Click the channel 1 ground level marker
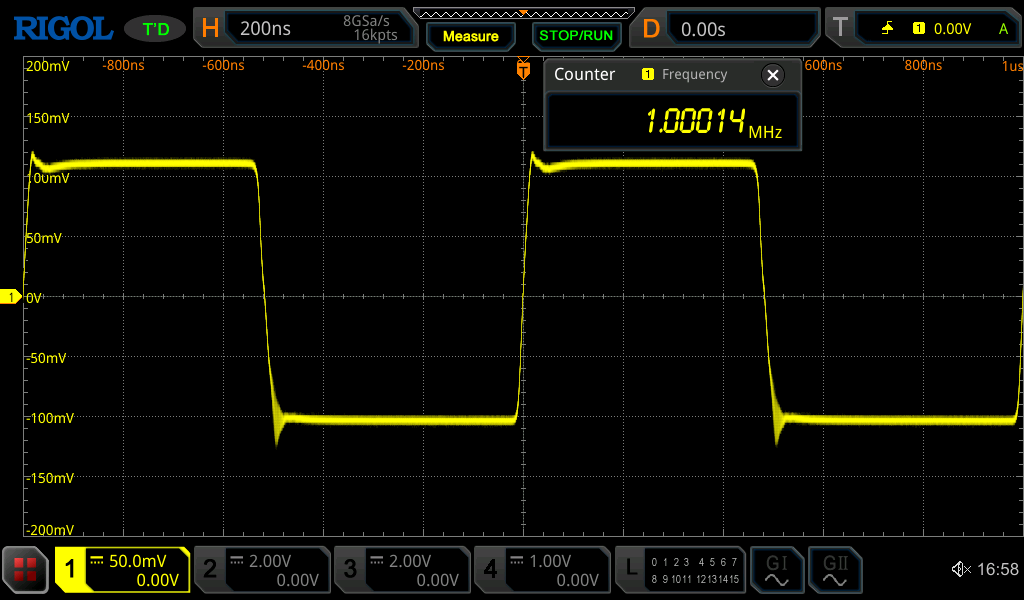This screenshot has width=1024, height=600. pos(9,297)
